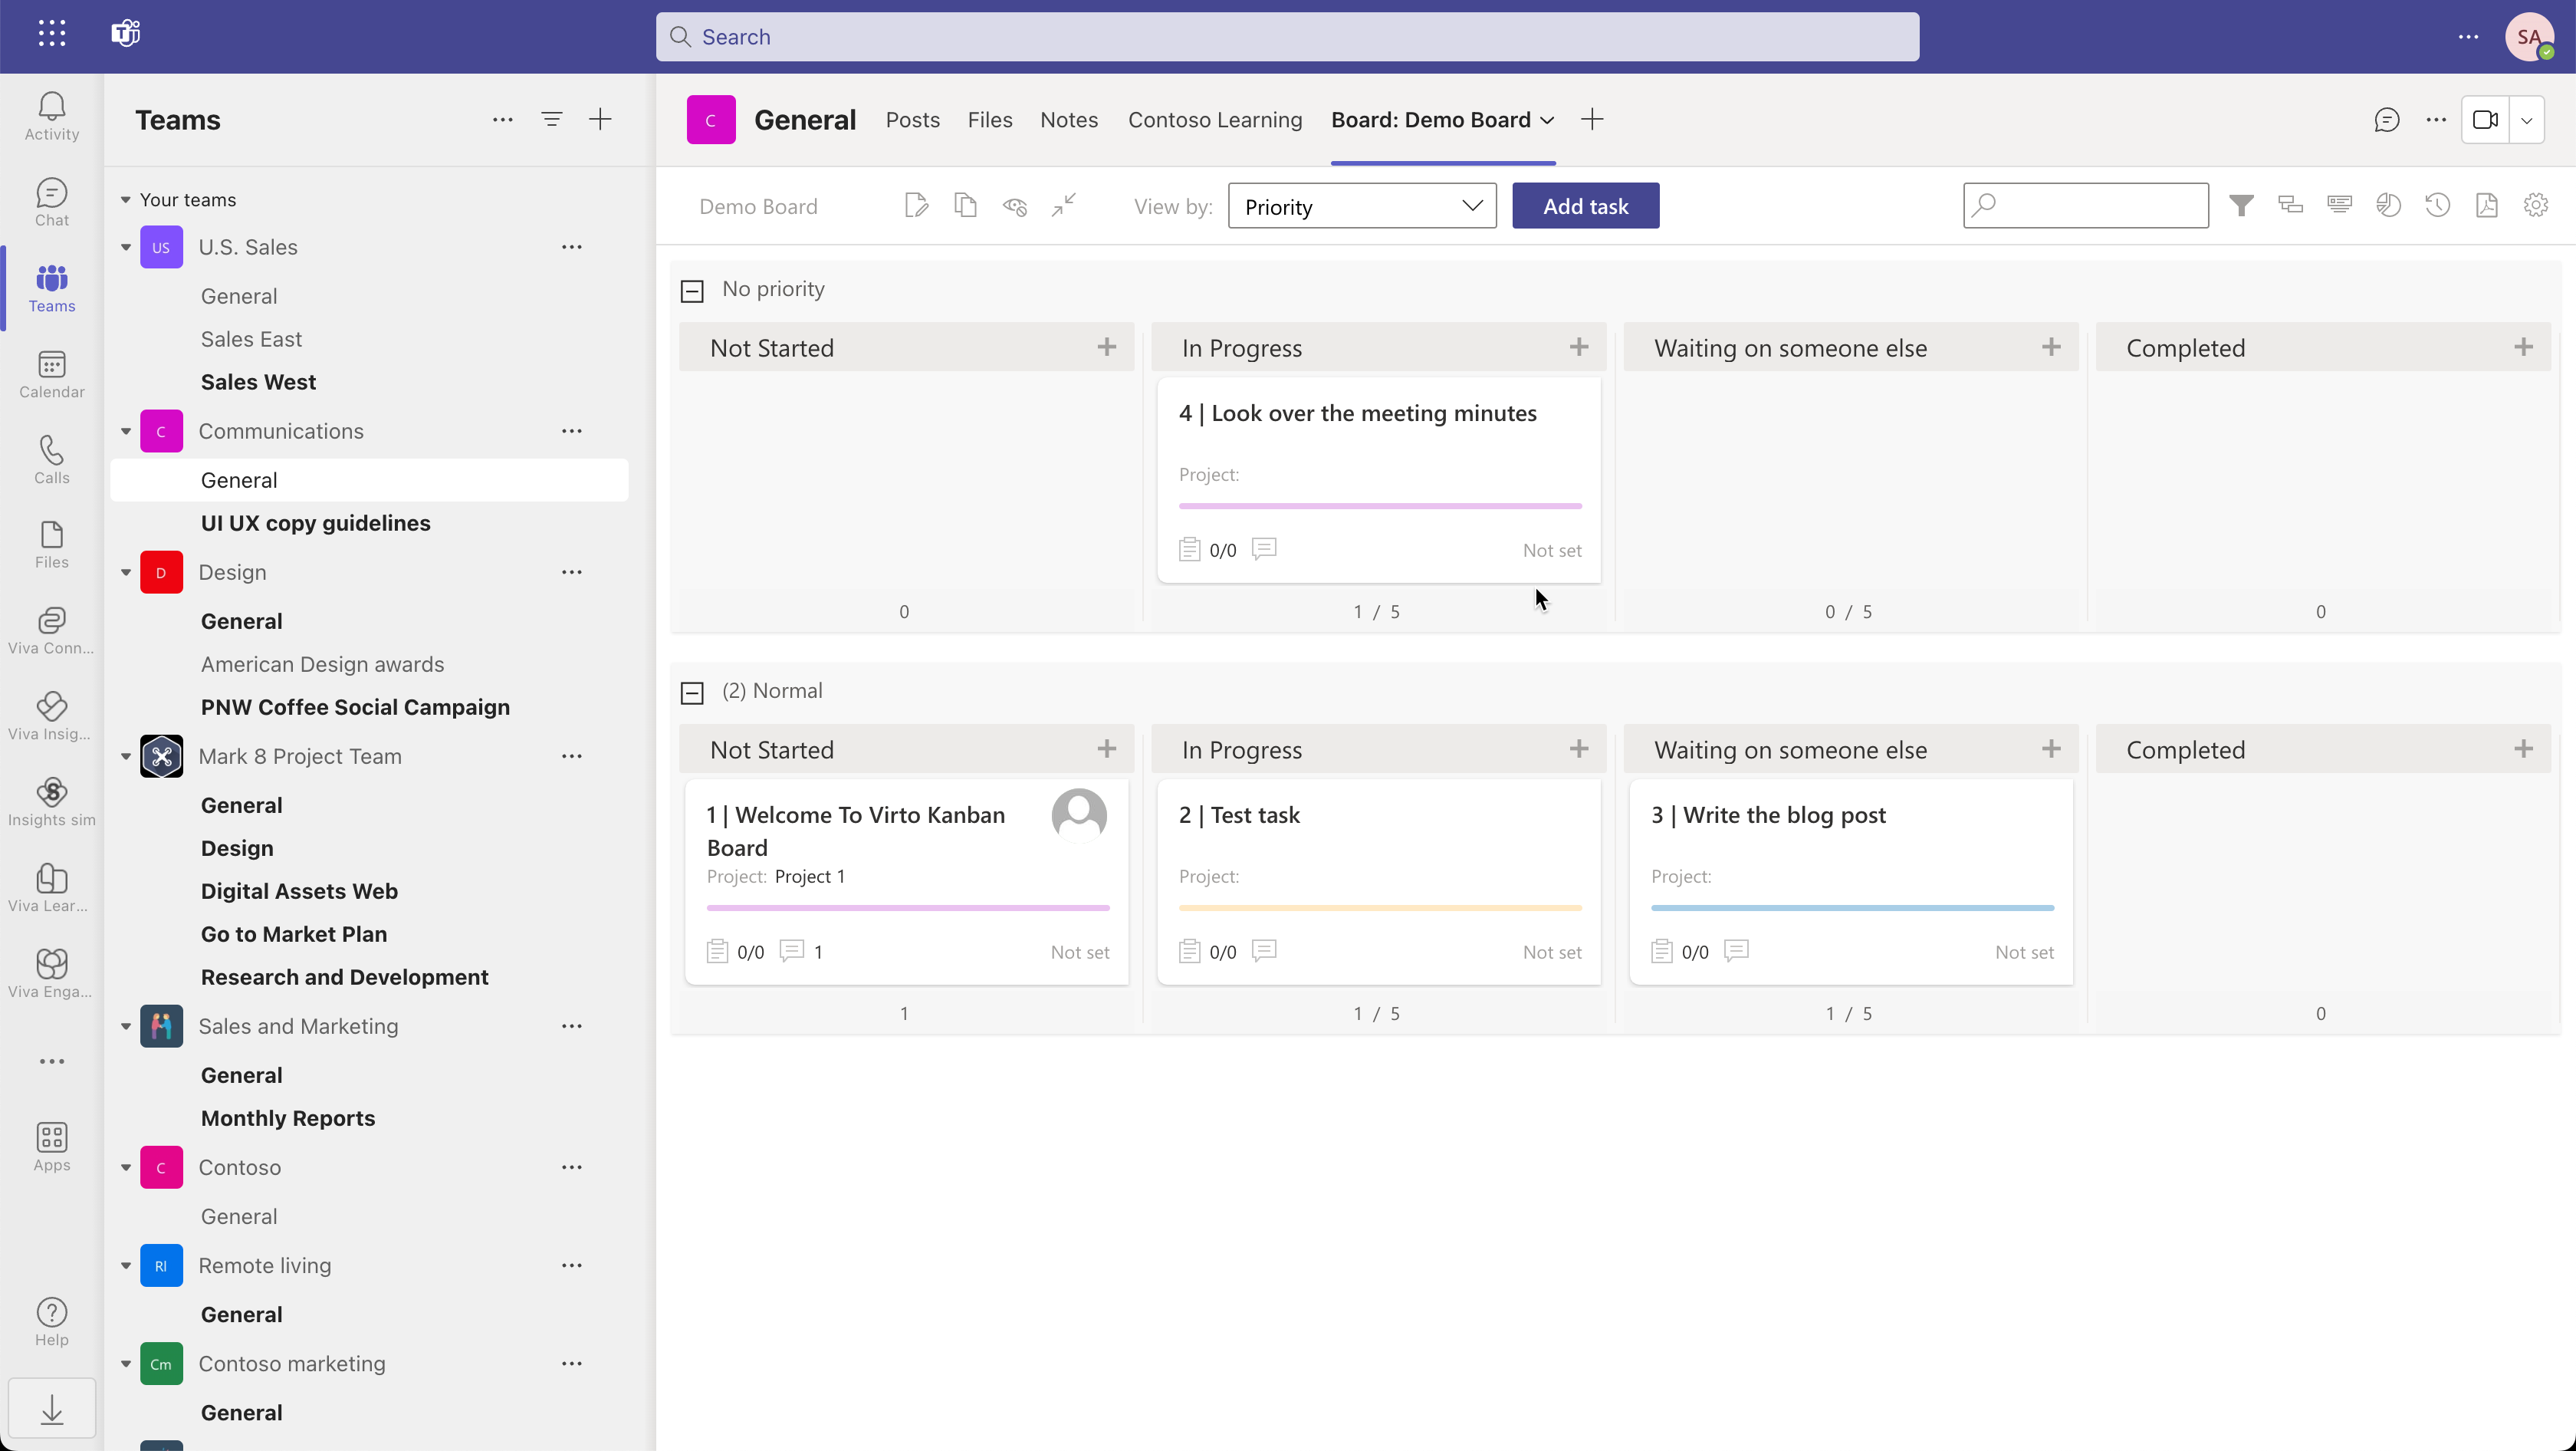Add task to Normal Completed column
This screenshot has height=1451, width=2576.
tap(2523, 749)
